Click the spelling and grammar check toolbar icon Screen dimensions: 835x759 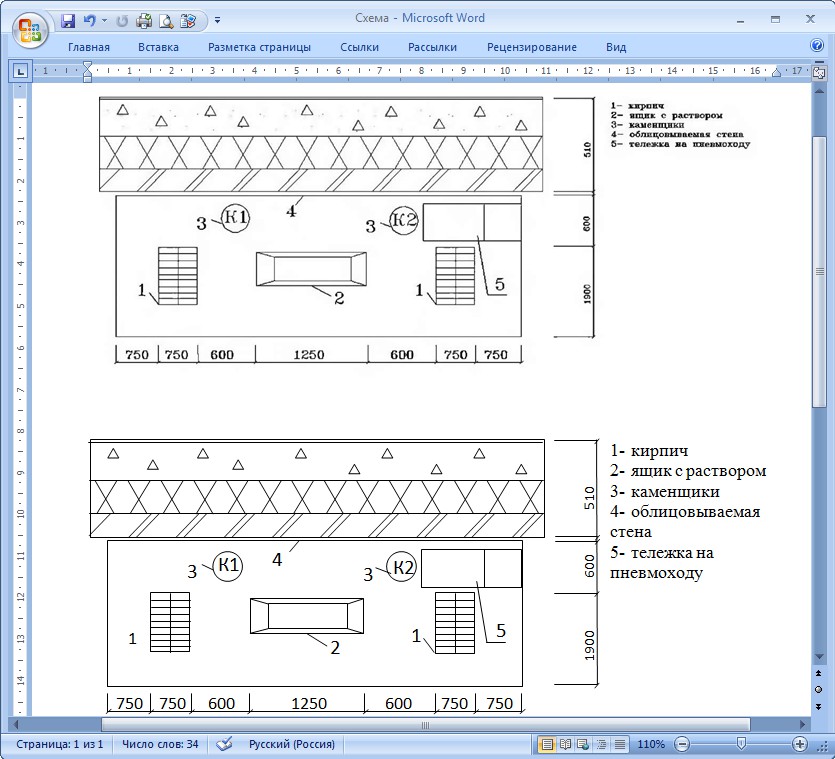click(188, 21)
